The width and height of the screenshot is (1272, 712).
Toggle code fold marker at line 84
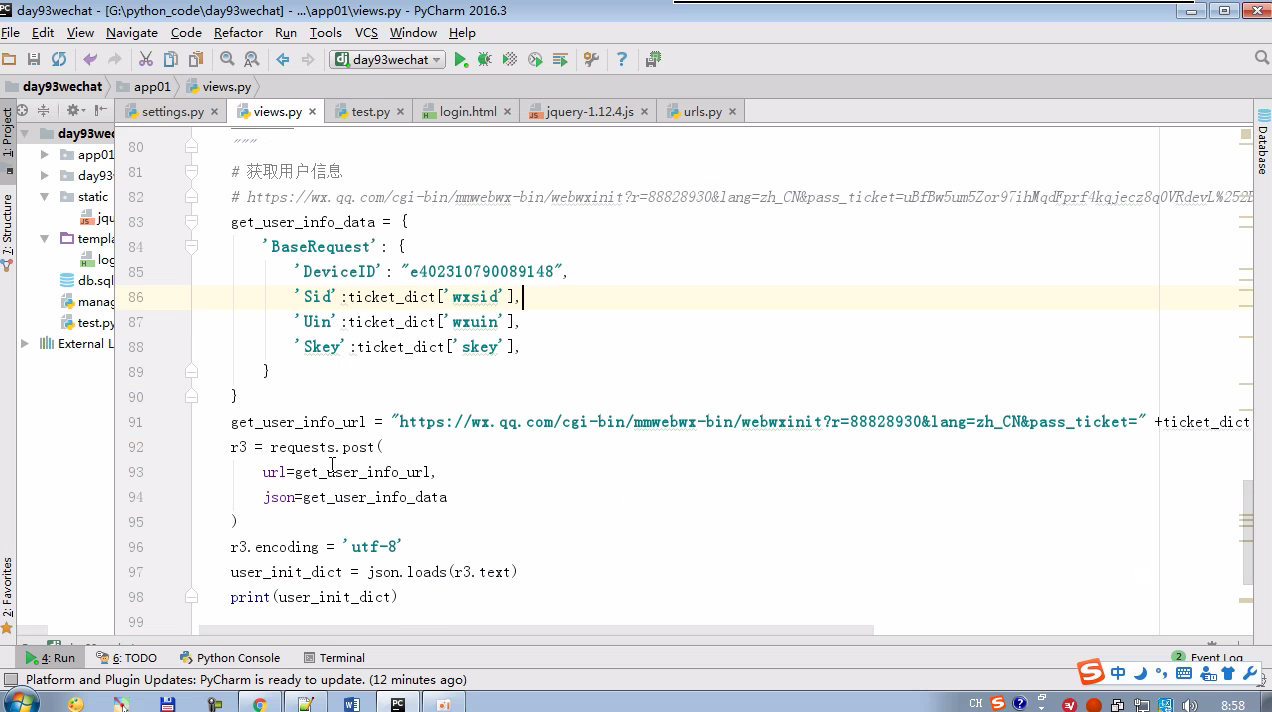[191, 247]
